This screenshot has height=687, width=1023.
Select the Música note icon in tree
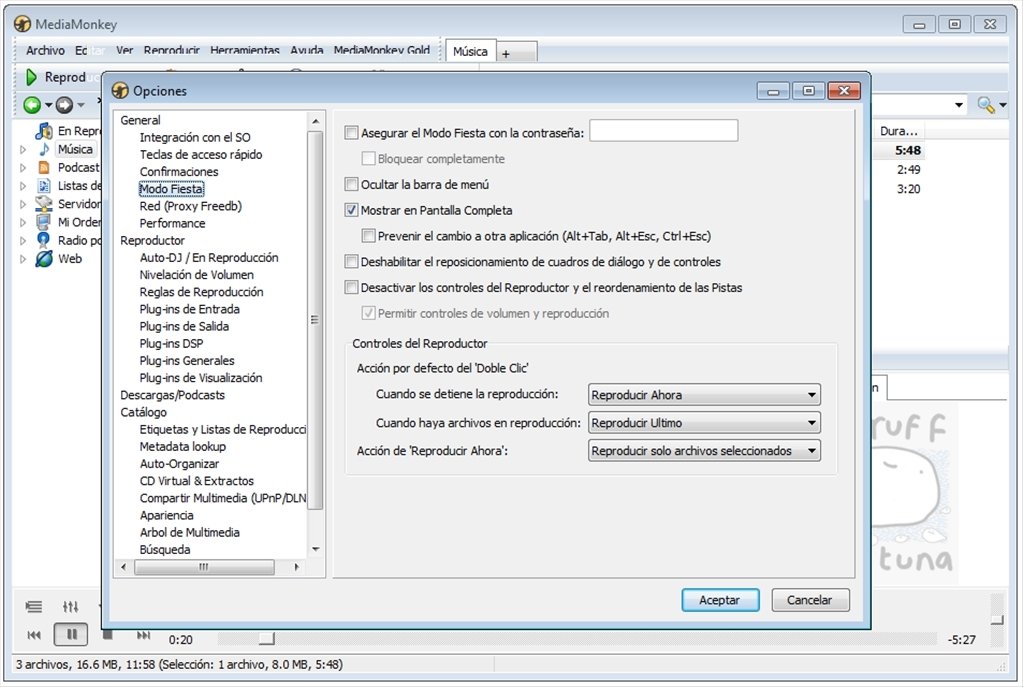tap(44, 149)
